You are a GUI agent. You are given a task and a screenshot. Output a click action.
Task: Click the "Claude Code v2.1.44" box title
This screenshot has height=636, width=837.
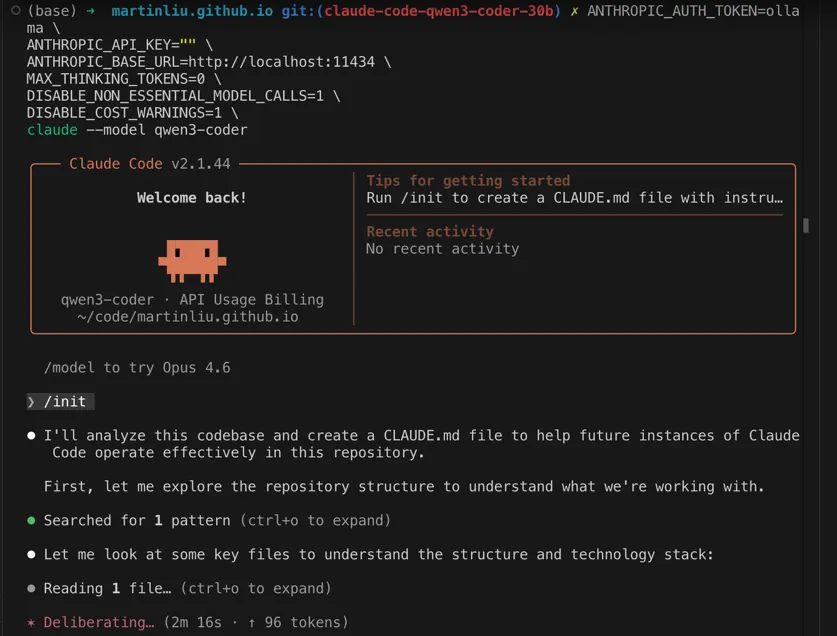tap(150, 164)
